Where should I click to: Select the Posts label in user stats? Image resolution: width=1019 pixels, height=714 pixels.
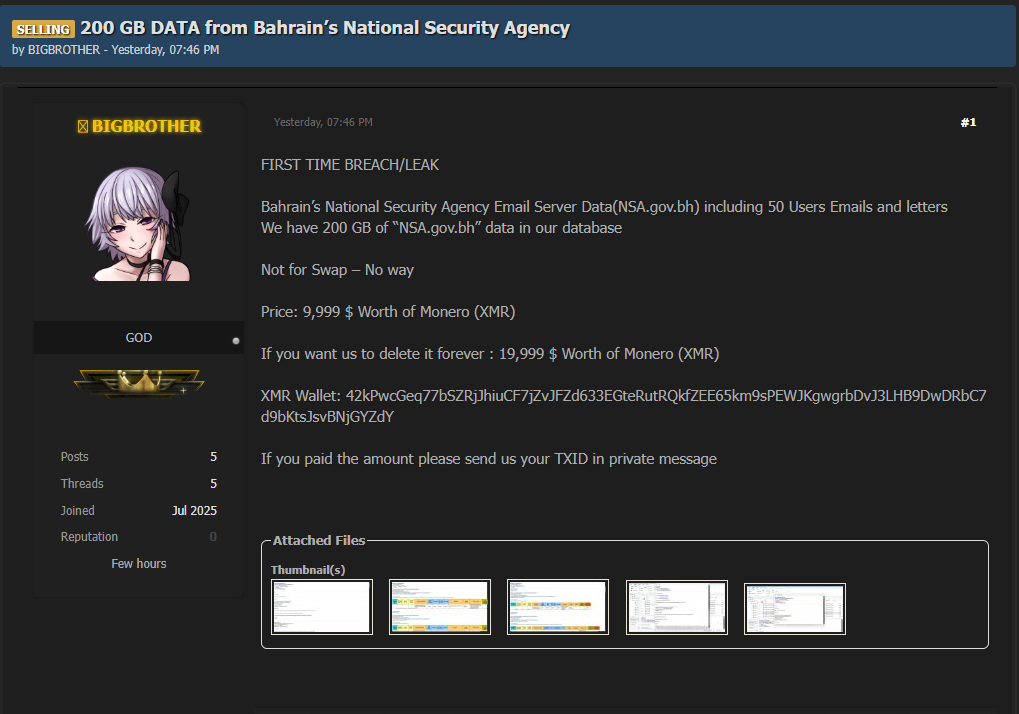coord(75,457)
